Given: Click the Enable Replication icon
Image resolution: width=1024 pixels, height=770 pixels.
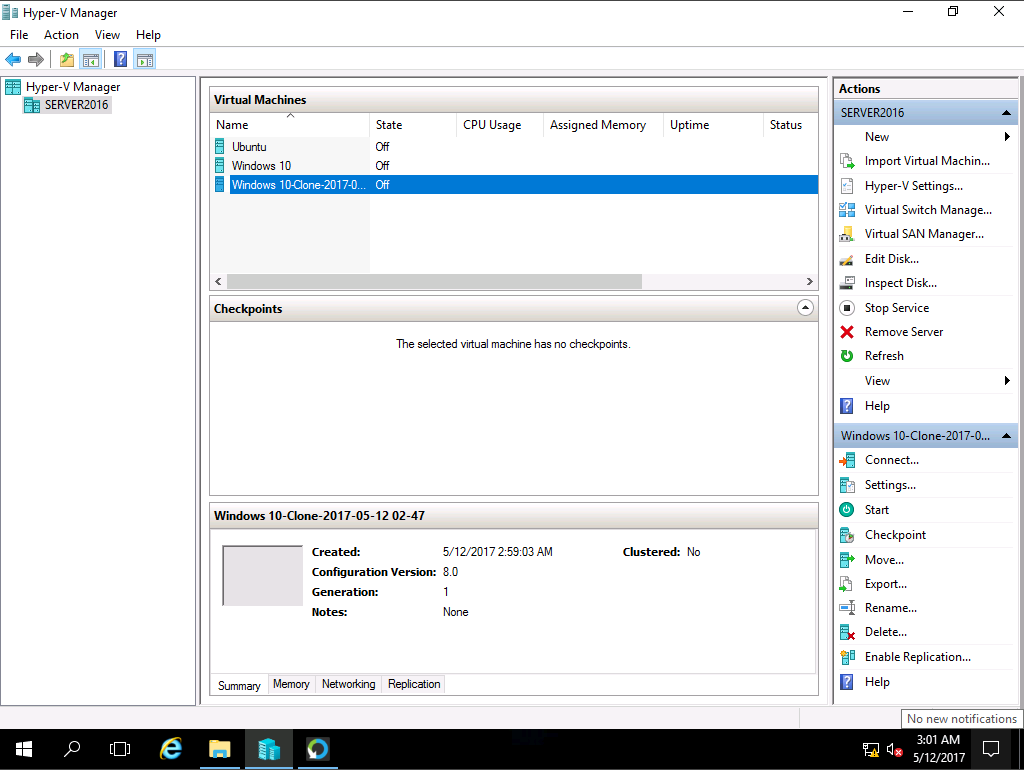Looking at the screenshot, I should 847,657.
